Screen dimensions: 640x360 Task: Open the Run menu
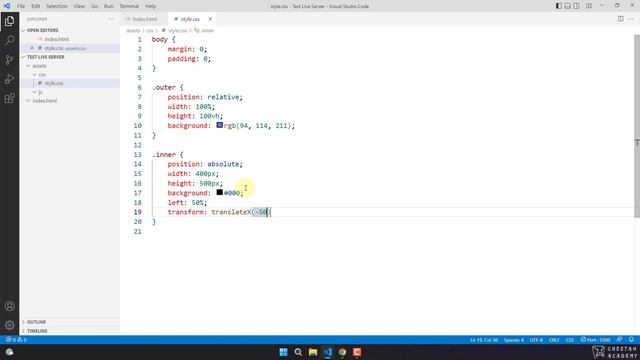(x=109, y=6)
